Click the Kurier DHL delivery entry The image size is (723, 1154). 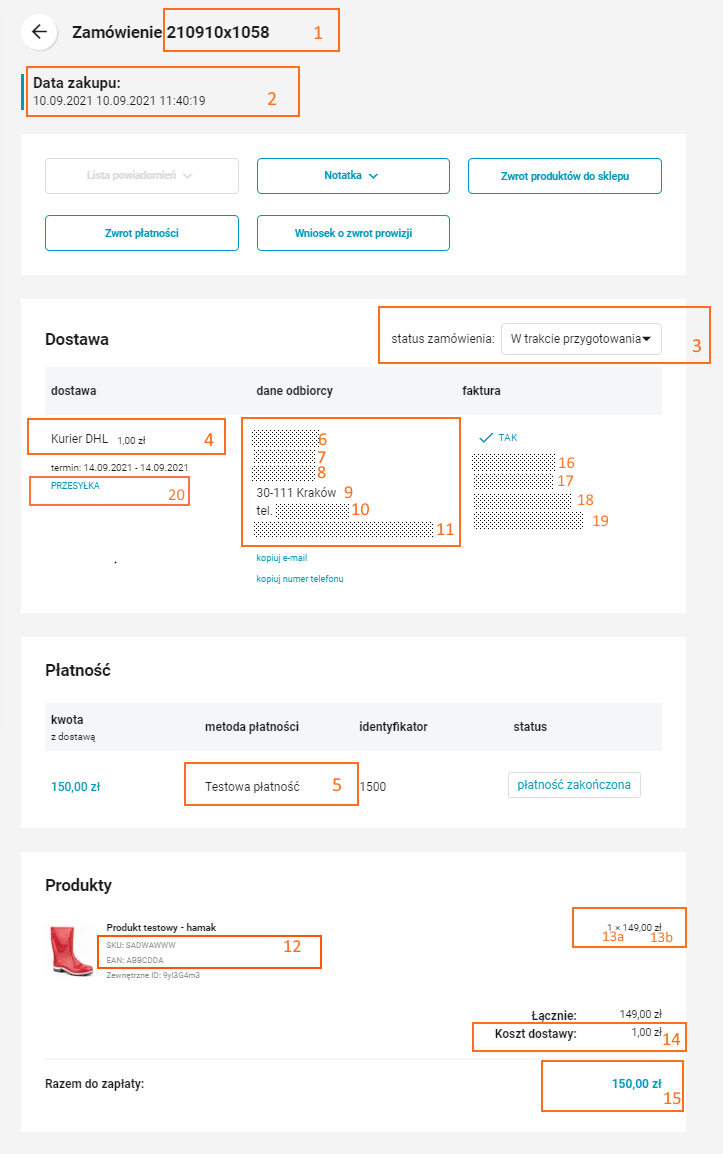point(80,438)
